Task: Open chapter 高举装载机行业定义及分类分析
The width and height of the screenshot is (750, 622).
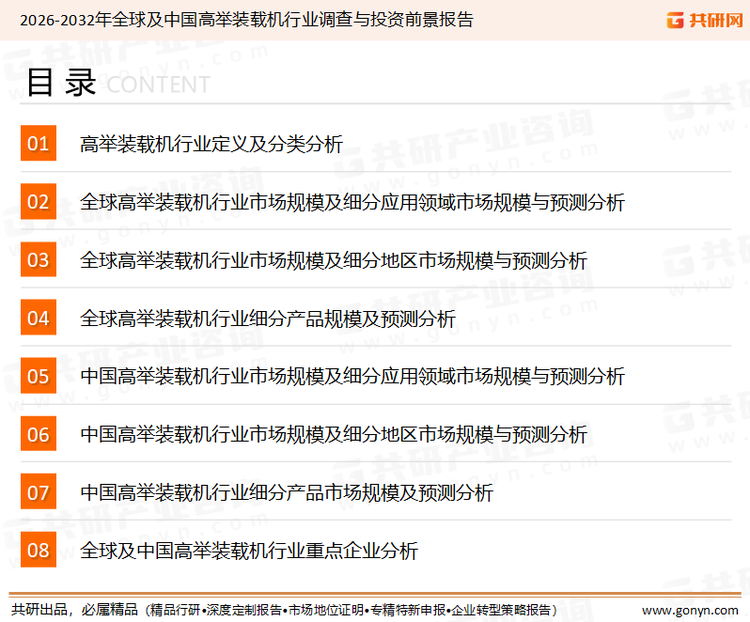Action: point(211,144)
